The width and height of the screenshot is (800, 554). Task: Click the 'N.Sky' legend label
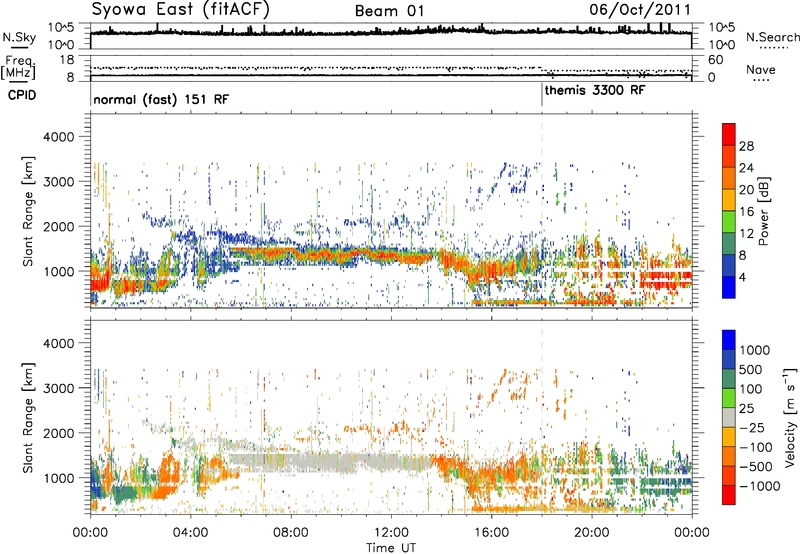point(19,38)
